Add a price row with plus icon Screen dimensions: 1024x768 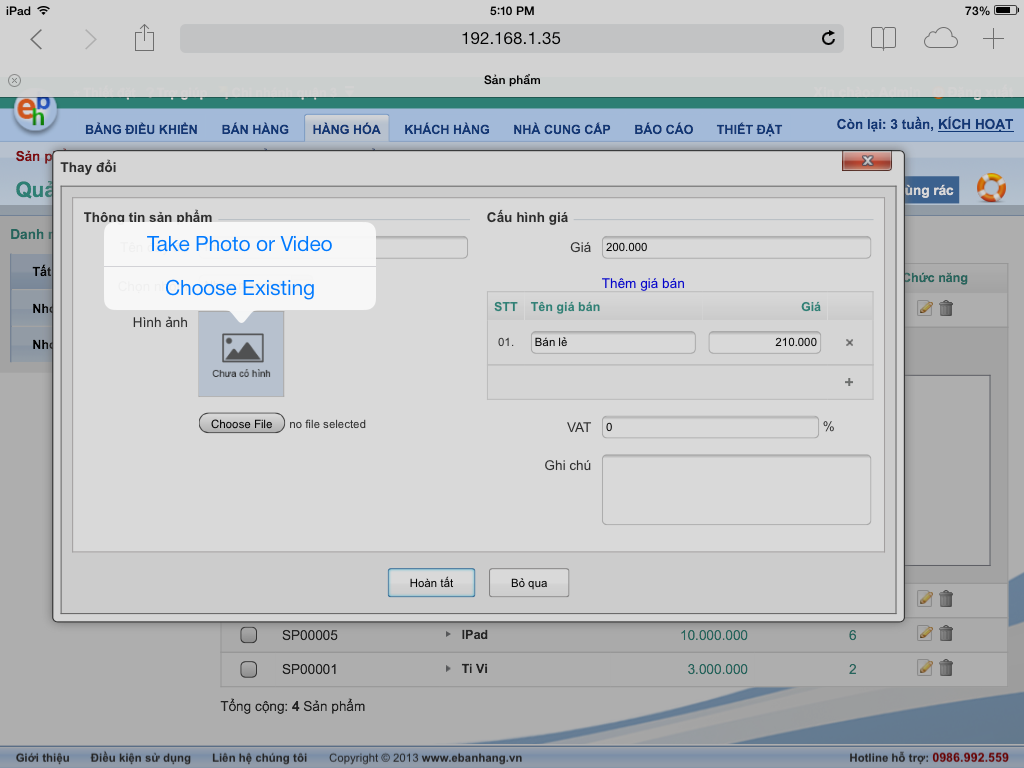pos(849,382)
